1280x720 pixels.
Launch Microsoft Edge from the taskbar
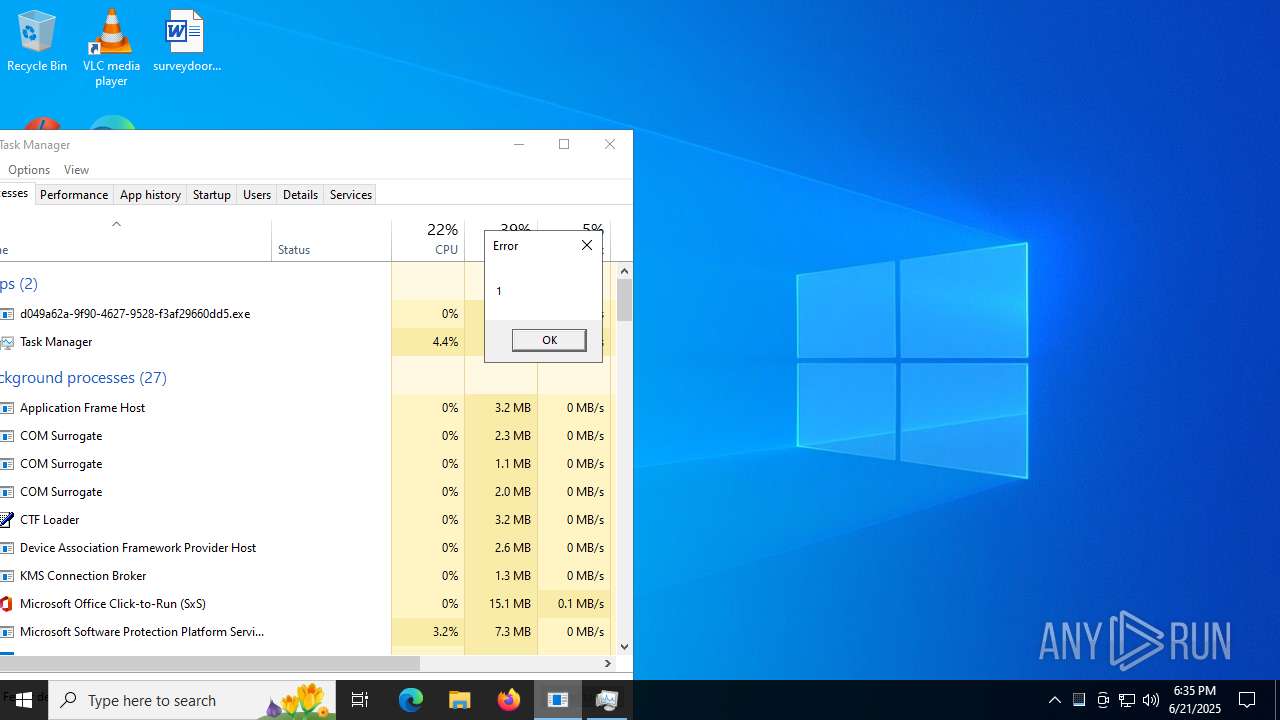[411, 700]
